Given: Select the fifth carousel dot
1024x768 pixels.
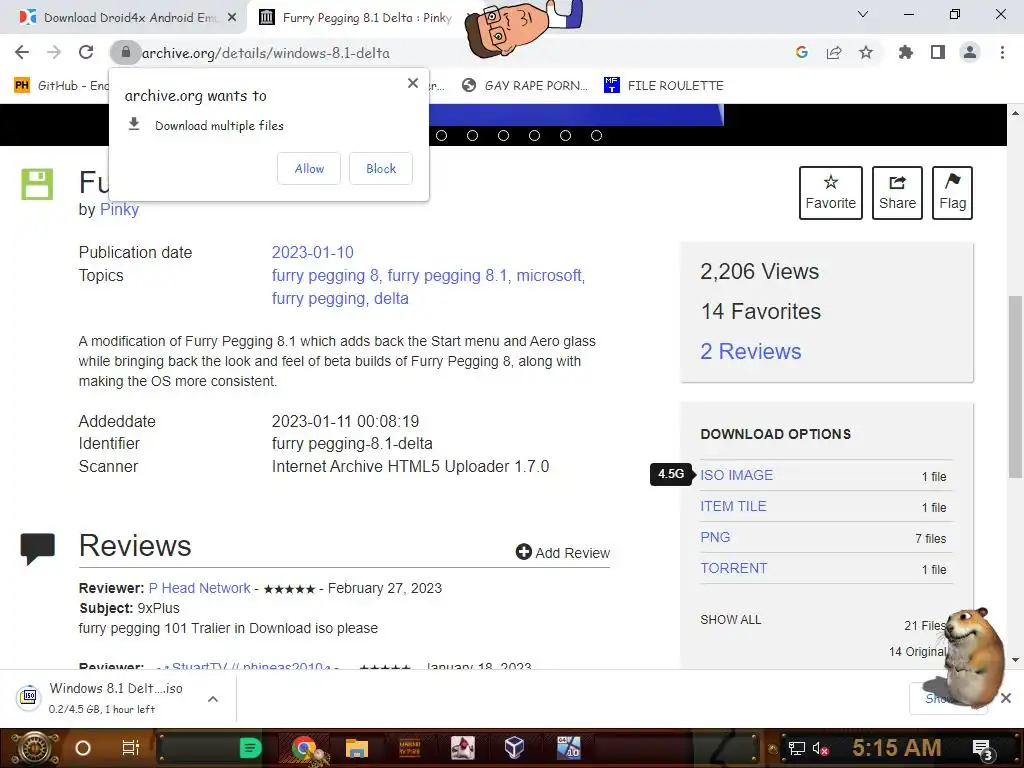Looking at the screenshot, I should tap(566, 136).
